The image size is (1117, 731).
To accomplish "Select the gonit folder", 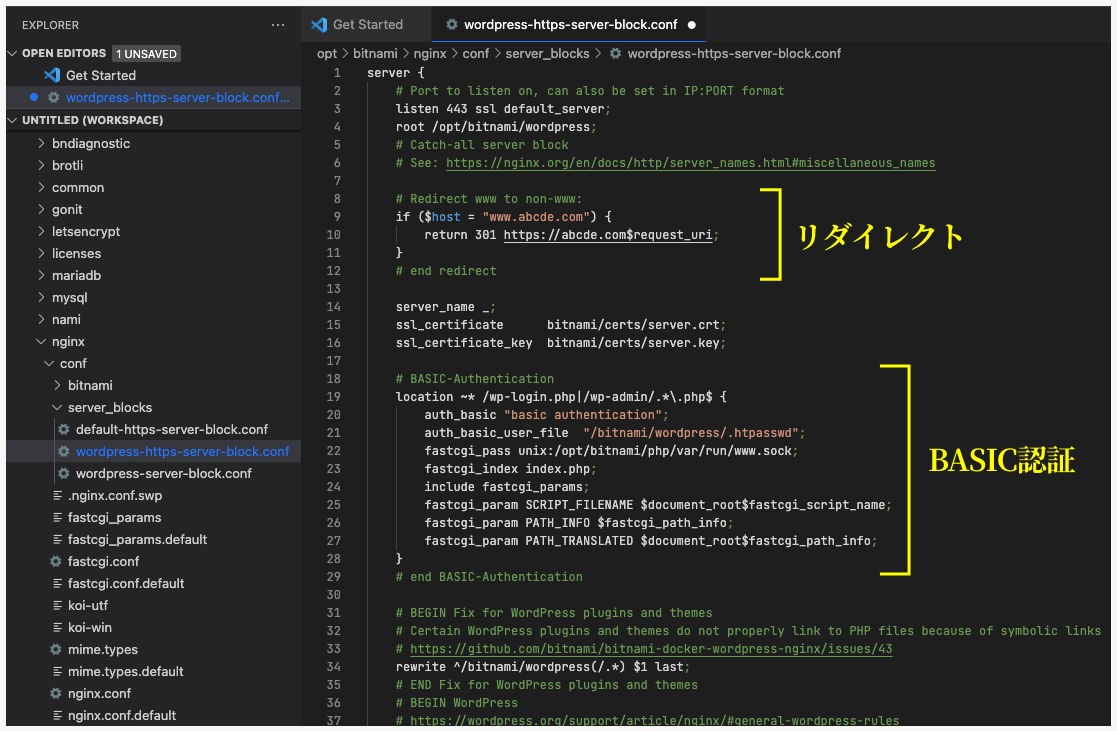I will pyautogui.click(x=67, y=209).
